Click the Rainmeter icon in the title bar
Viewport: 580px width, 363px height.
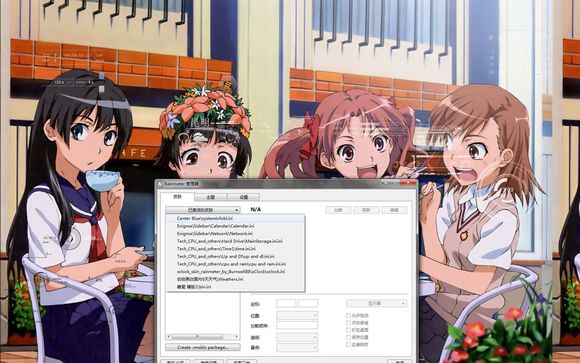click(160, 184)
